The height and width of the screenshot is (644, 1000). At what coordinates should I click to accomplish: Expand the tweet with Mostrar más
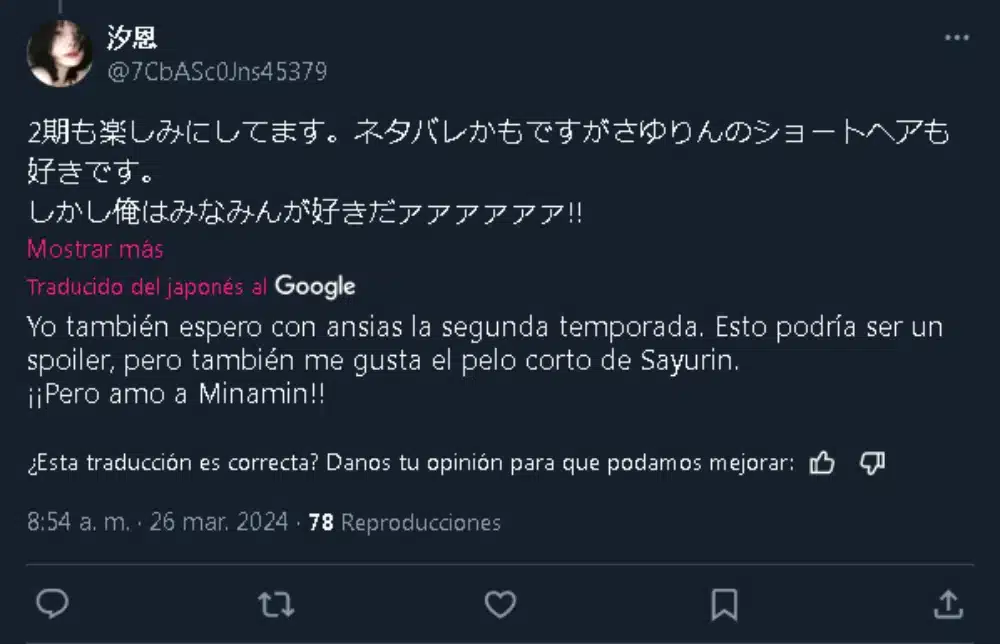coord(94,249)
